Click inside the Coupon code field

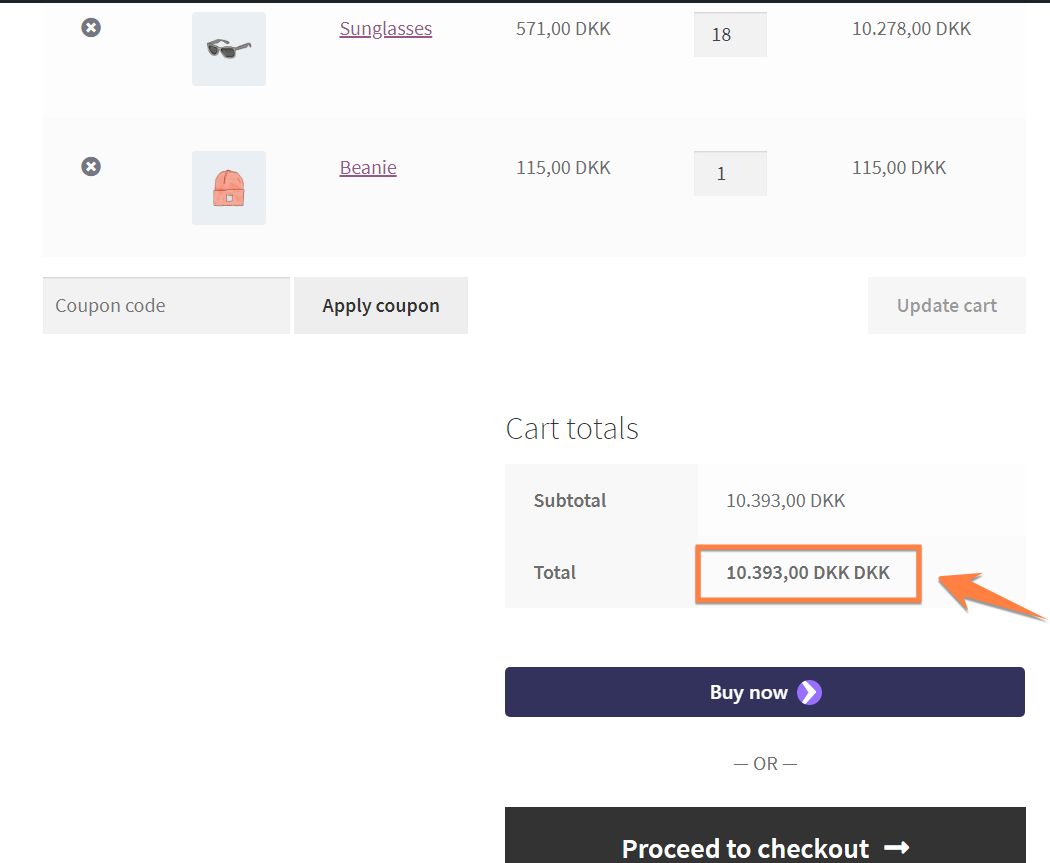coord(165,305)
